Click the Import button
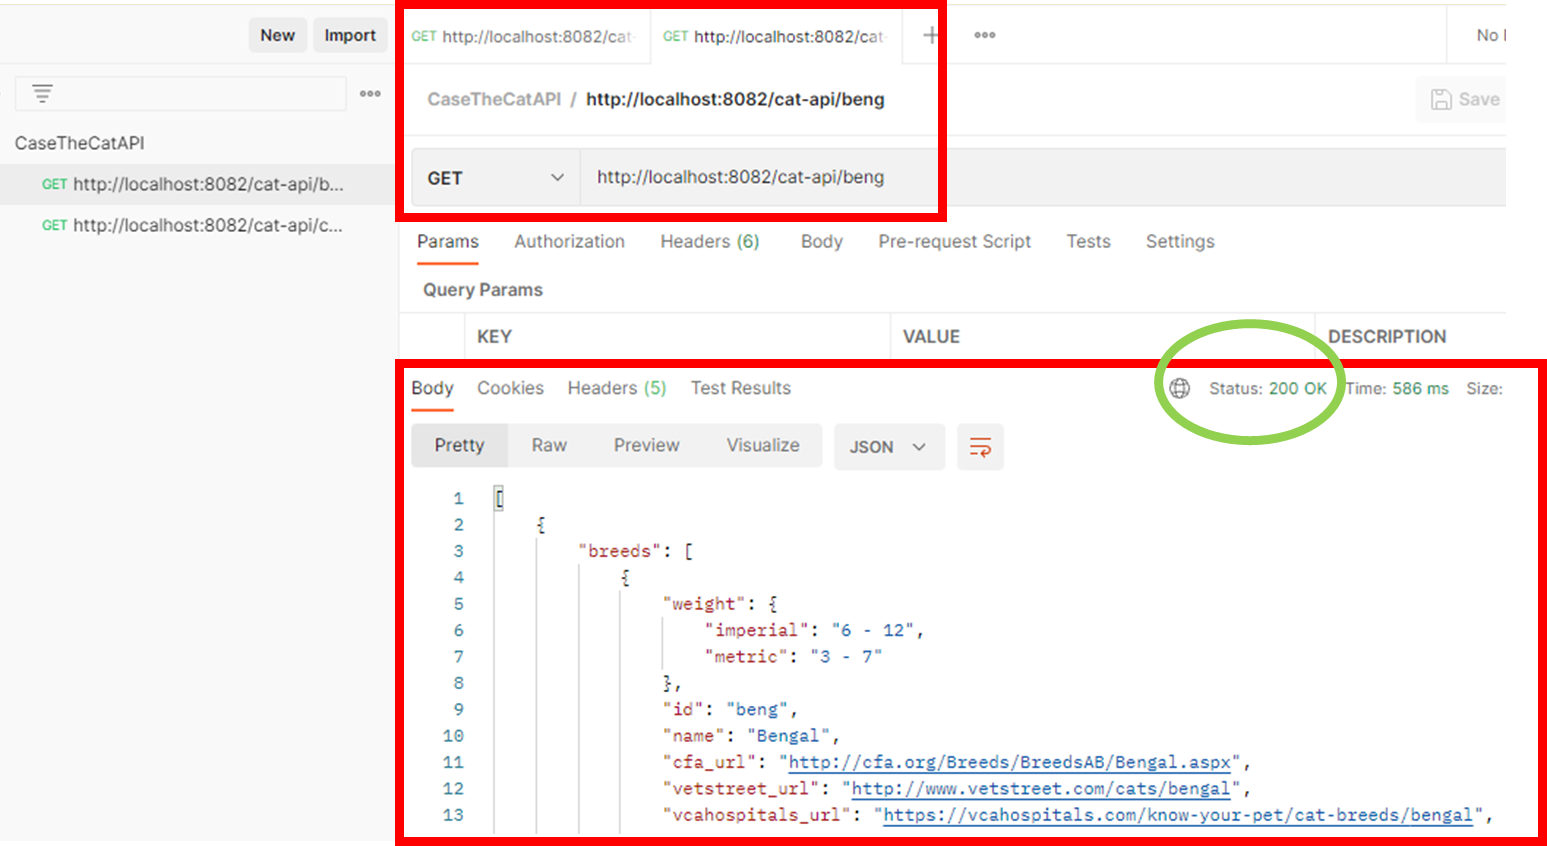Viewport: 1547px width, 846px height. [350, 35]
